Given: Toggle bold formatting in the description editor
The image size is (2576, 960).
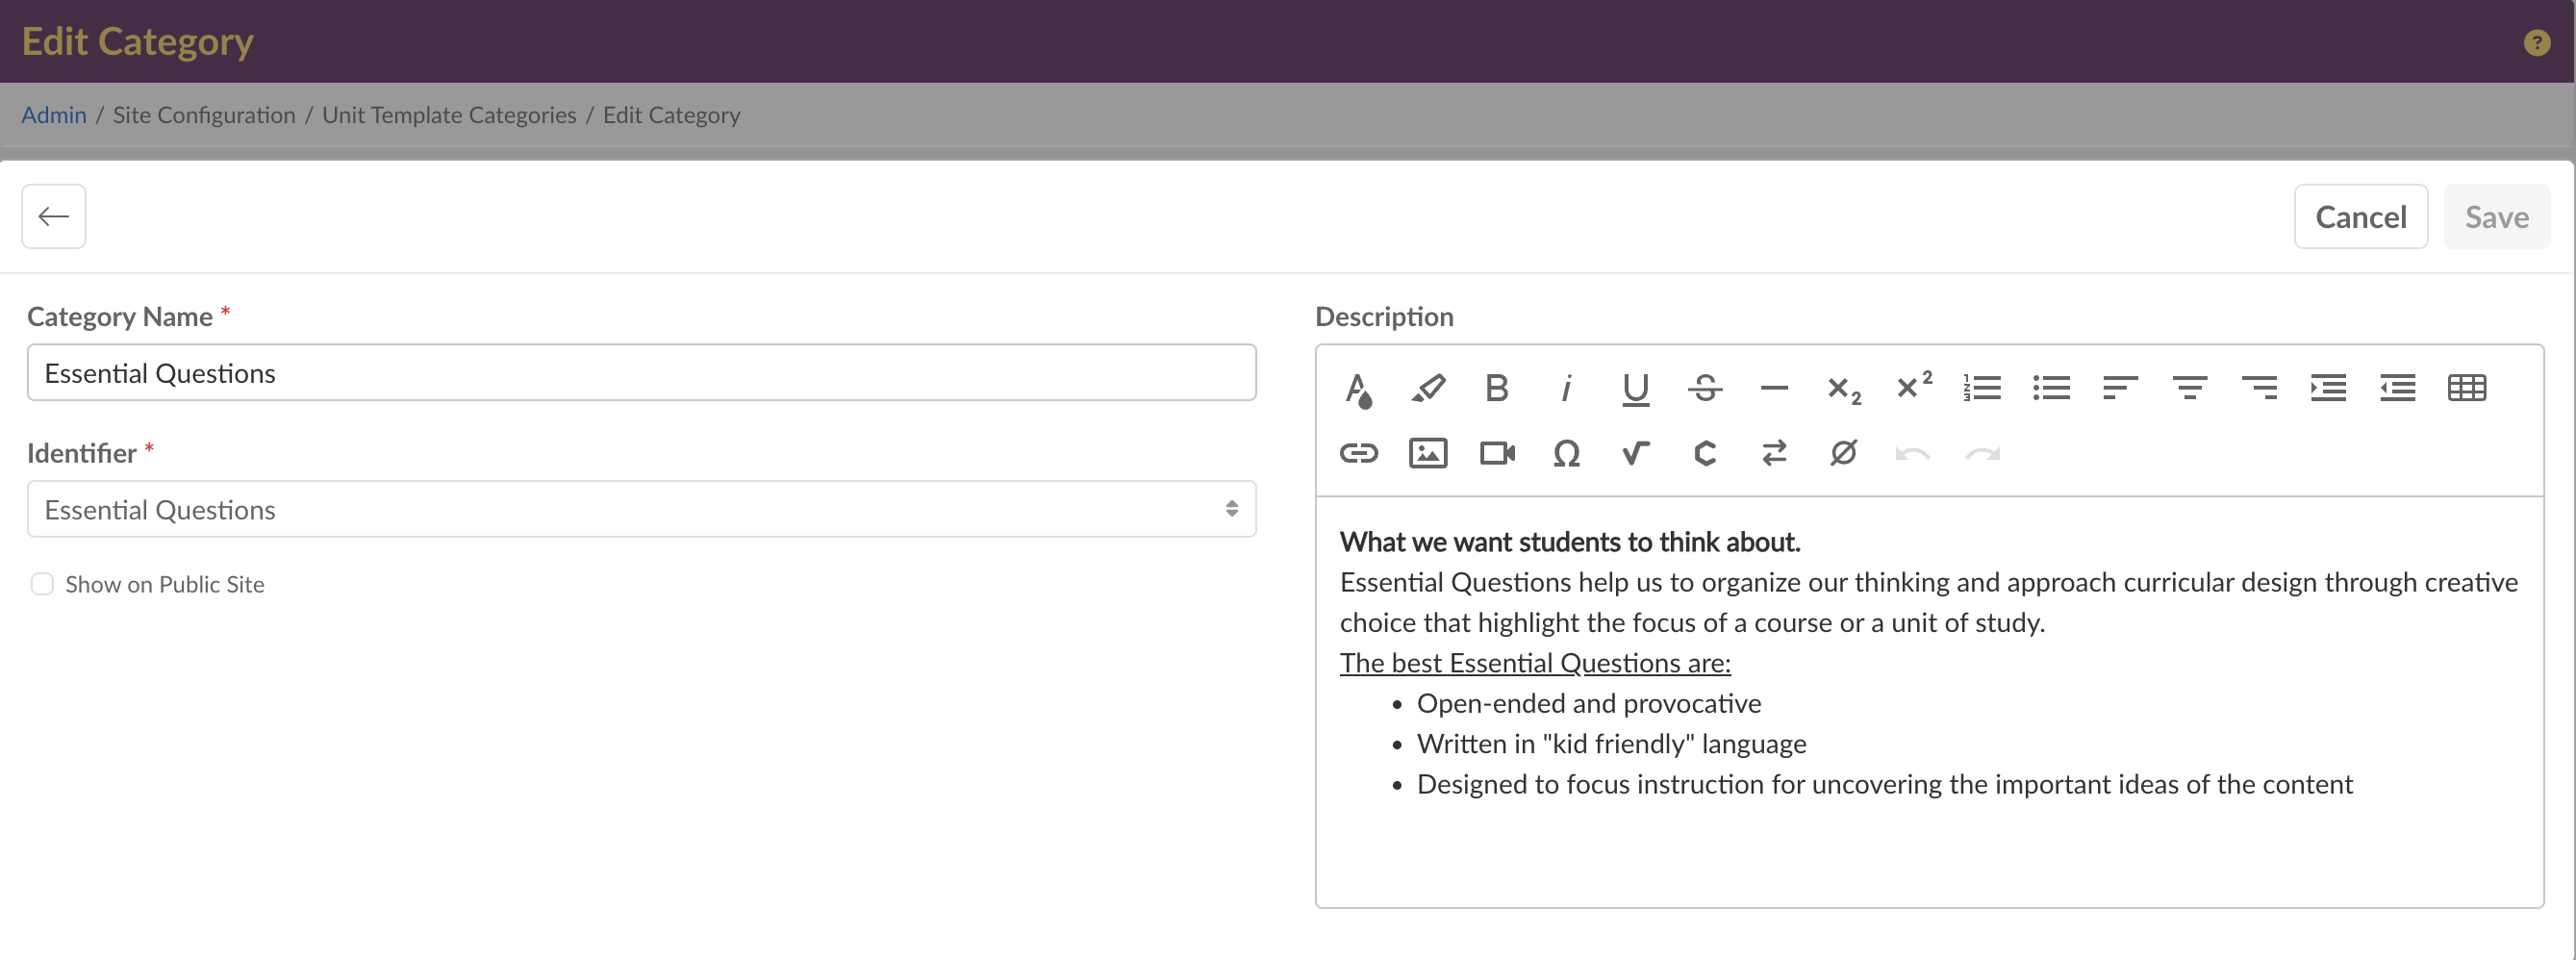Looking at the screenshot, I should (x=1496, y=388).
